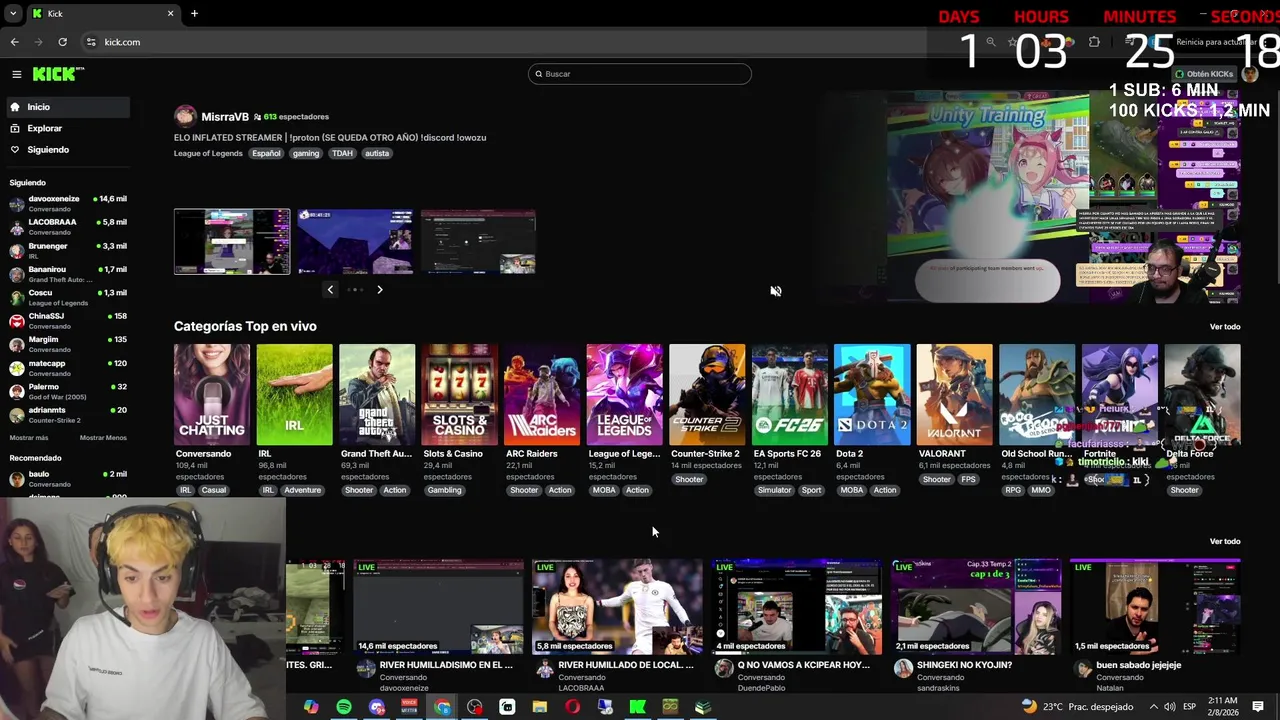1280x720 pixels.
Task: Open the Siguiendo sidebar item
Action: 66,149
